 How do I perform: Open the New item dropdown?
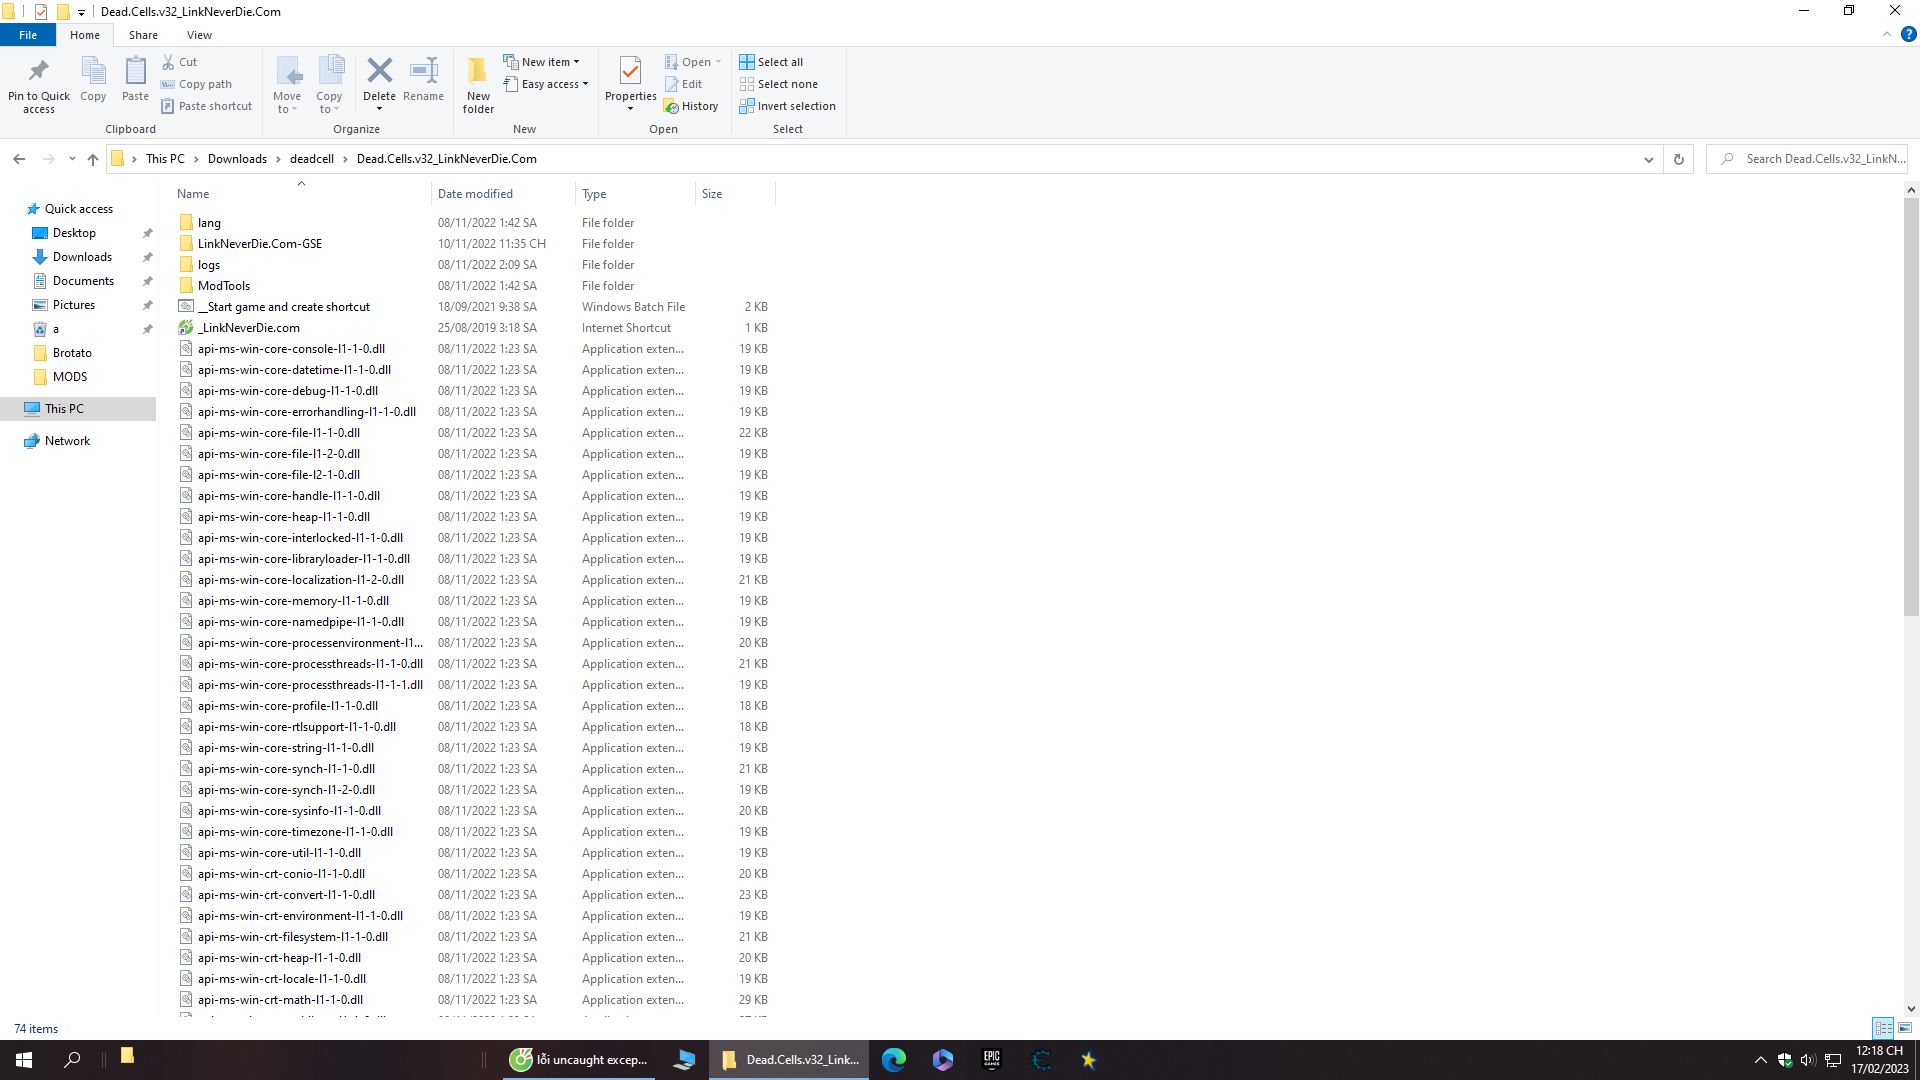542,62
